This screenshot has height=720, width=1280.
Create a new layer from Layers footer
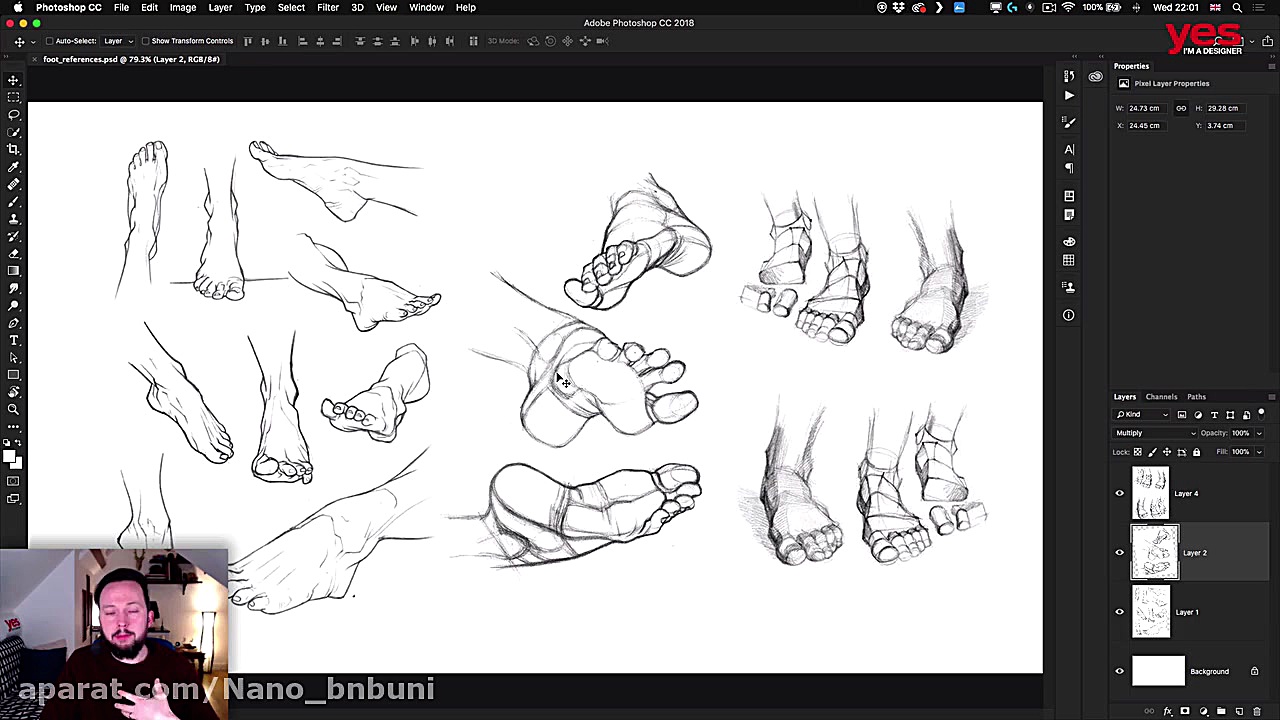point(1239,711)
